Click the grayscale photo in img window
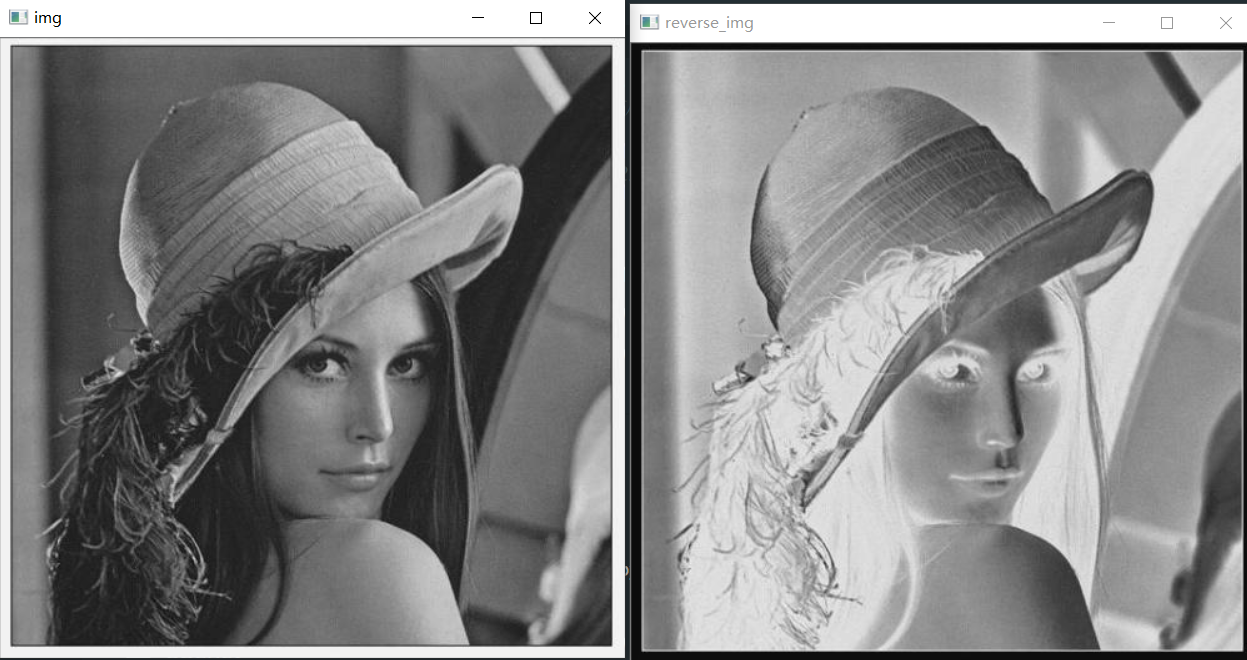 click(311, 346)
